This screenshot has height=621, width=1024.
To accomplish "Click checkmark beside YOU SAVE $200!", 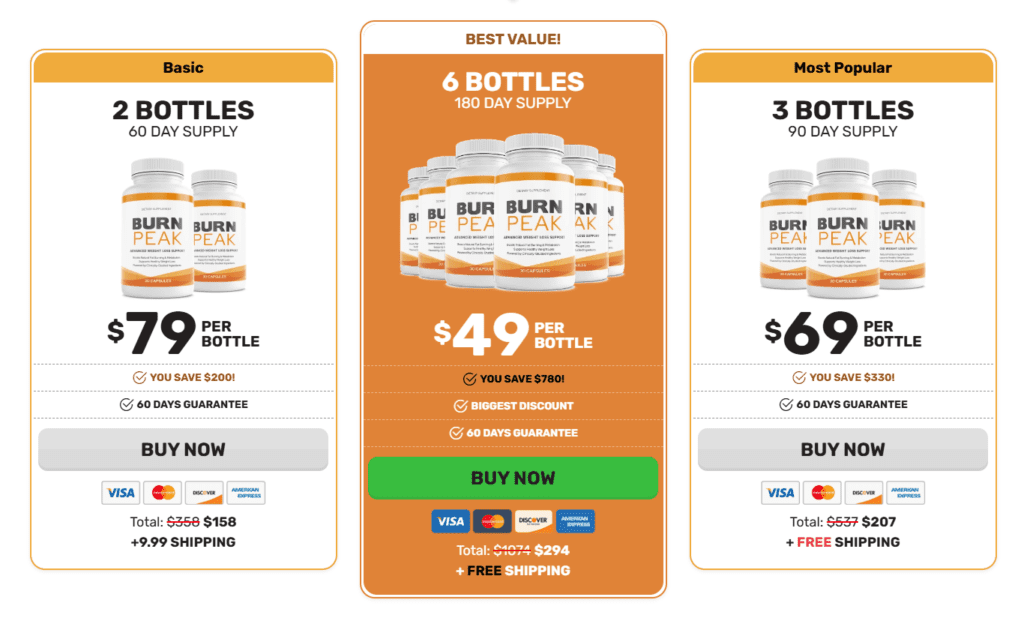I will (x=140, y=377).
